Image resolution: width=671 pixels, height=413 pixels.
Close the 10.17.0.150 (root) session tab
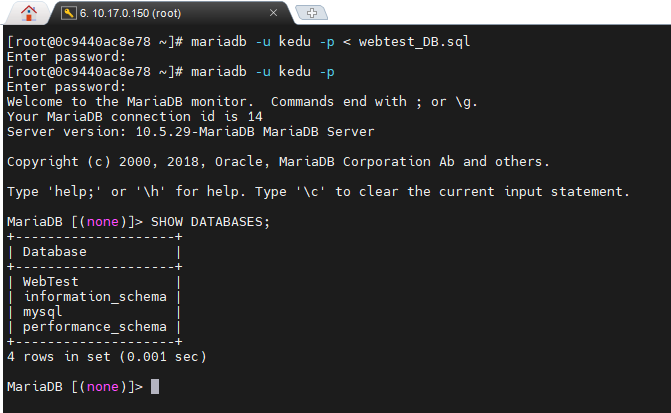pos(274,13)
